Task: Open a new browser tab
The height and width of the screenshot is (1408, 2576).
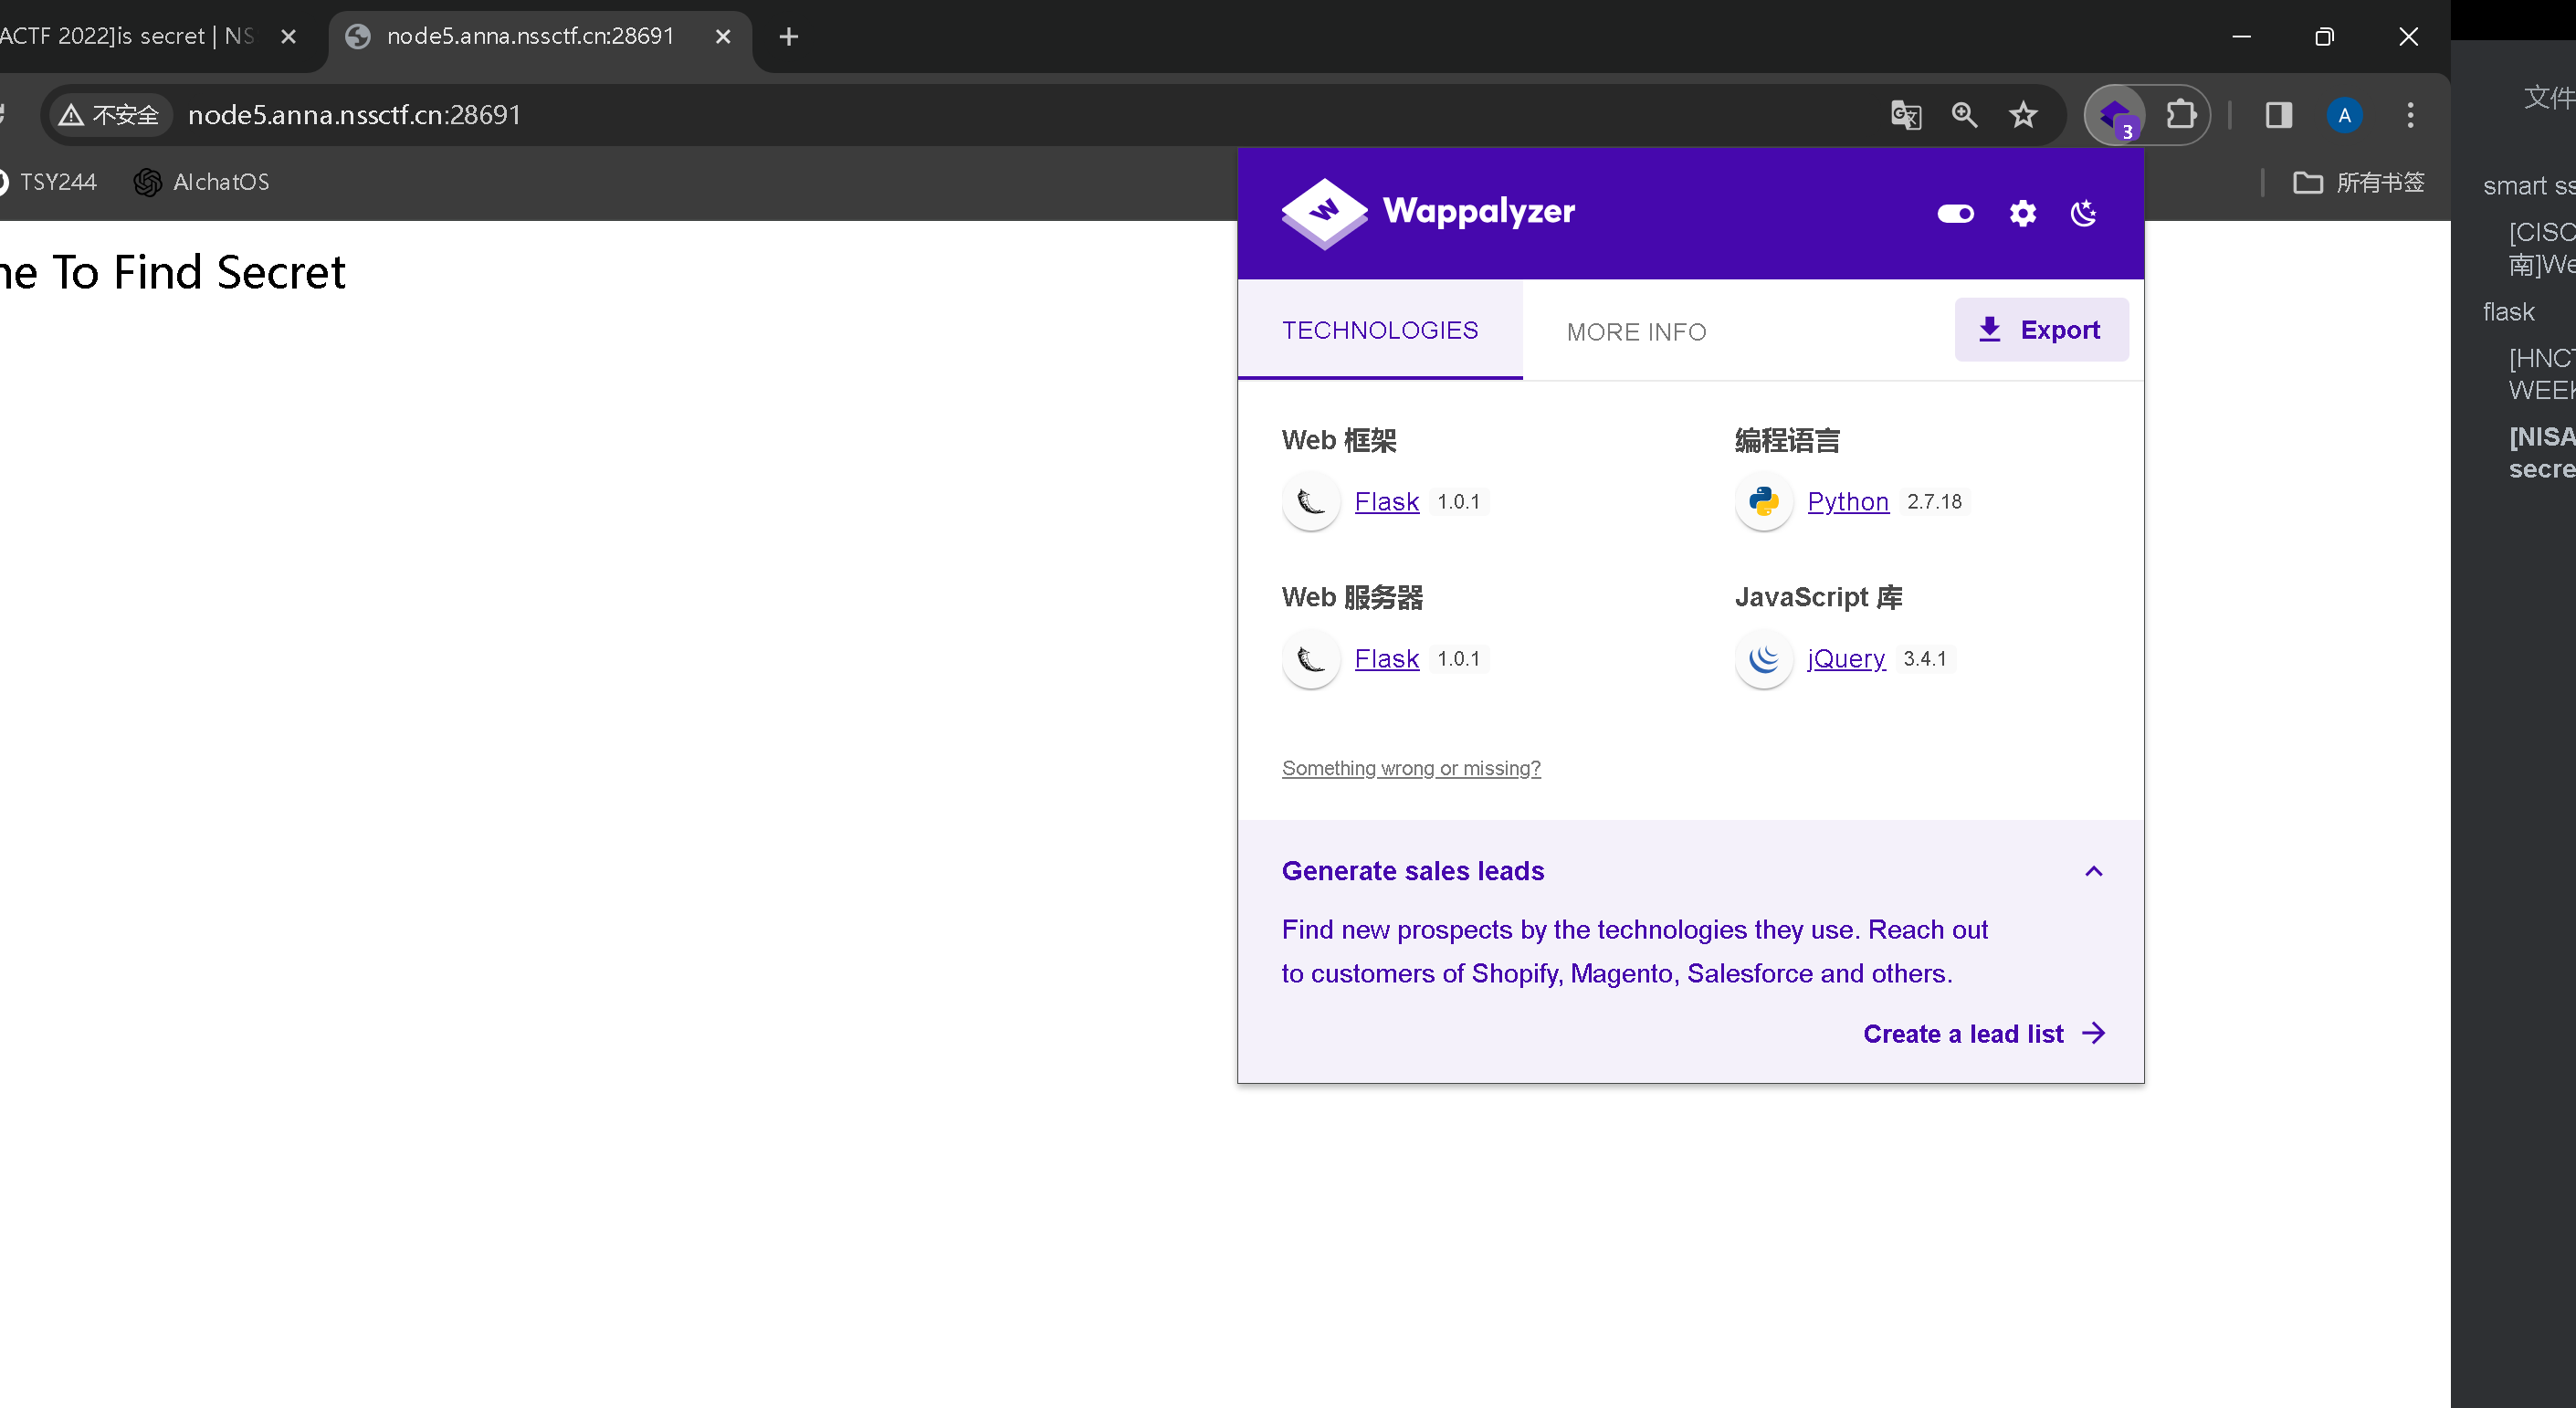Action: pyautogui.click(x=788, y=37)
